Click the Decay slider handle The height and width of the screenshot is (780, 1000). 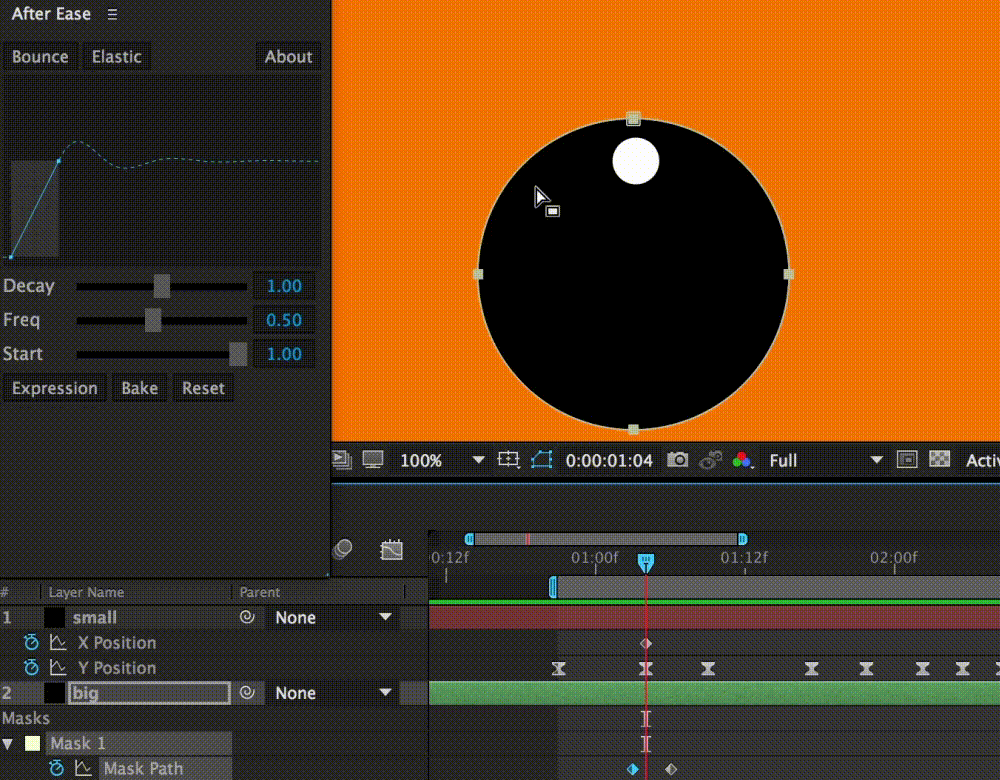coord(162,286)
